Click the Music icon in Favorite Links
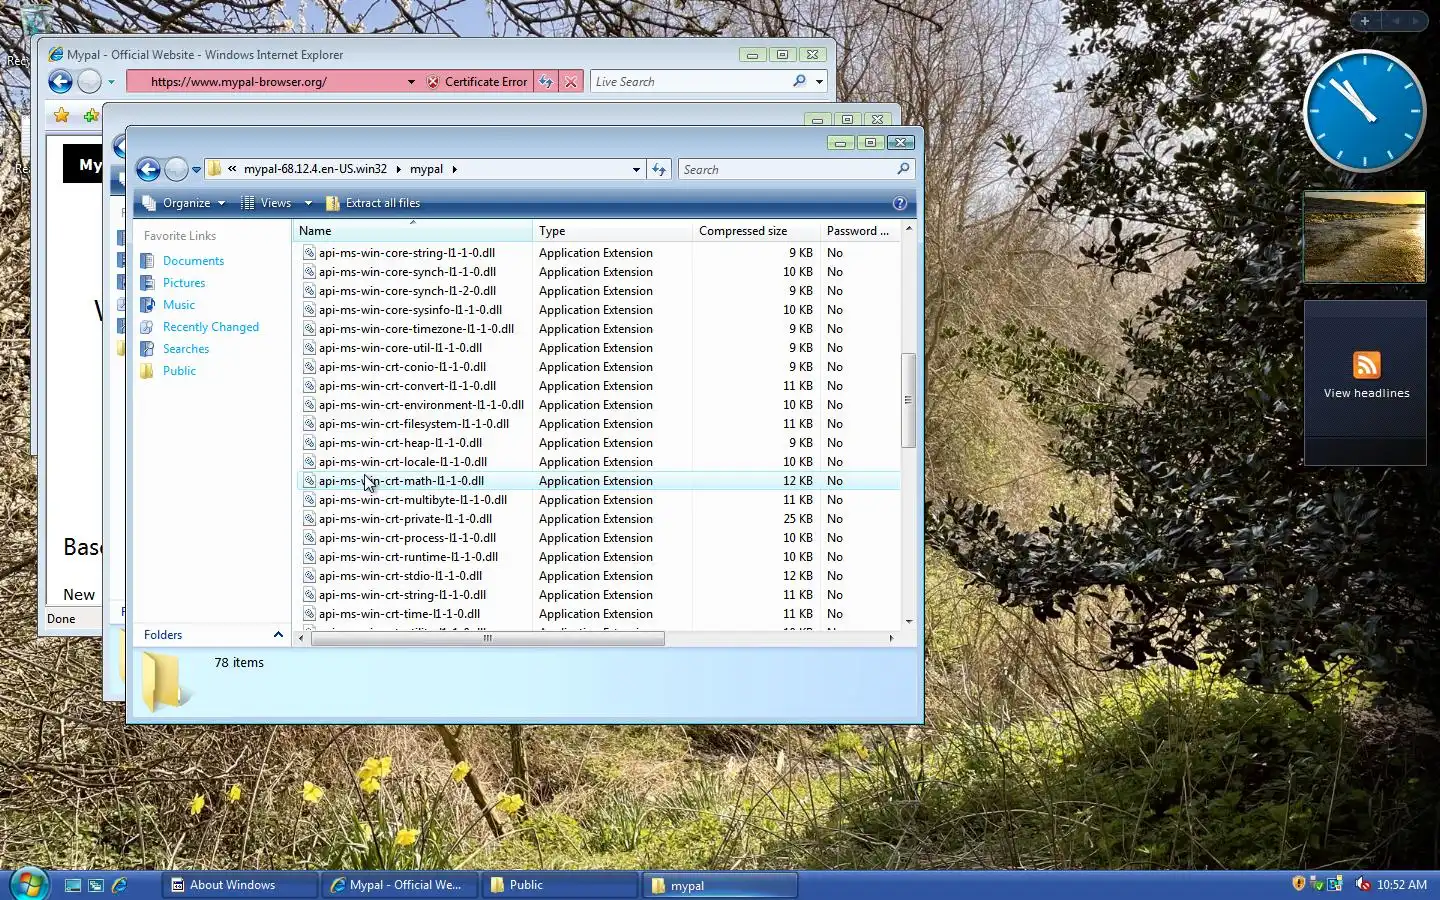 [147, 305]
